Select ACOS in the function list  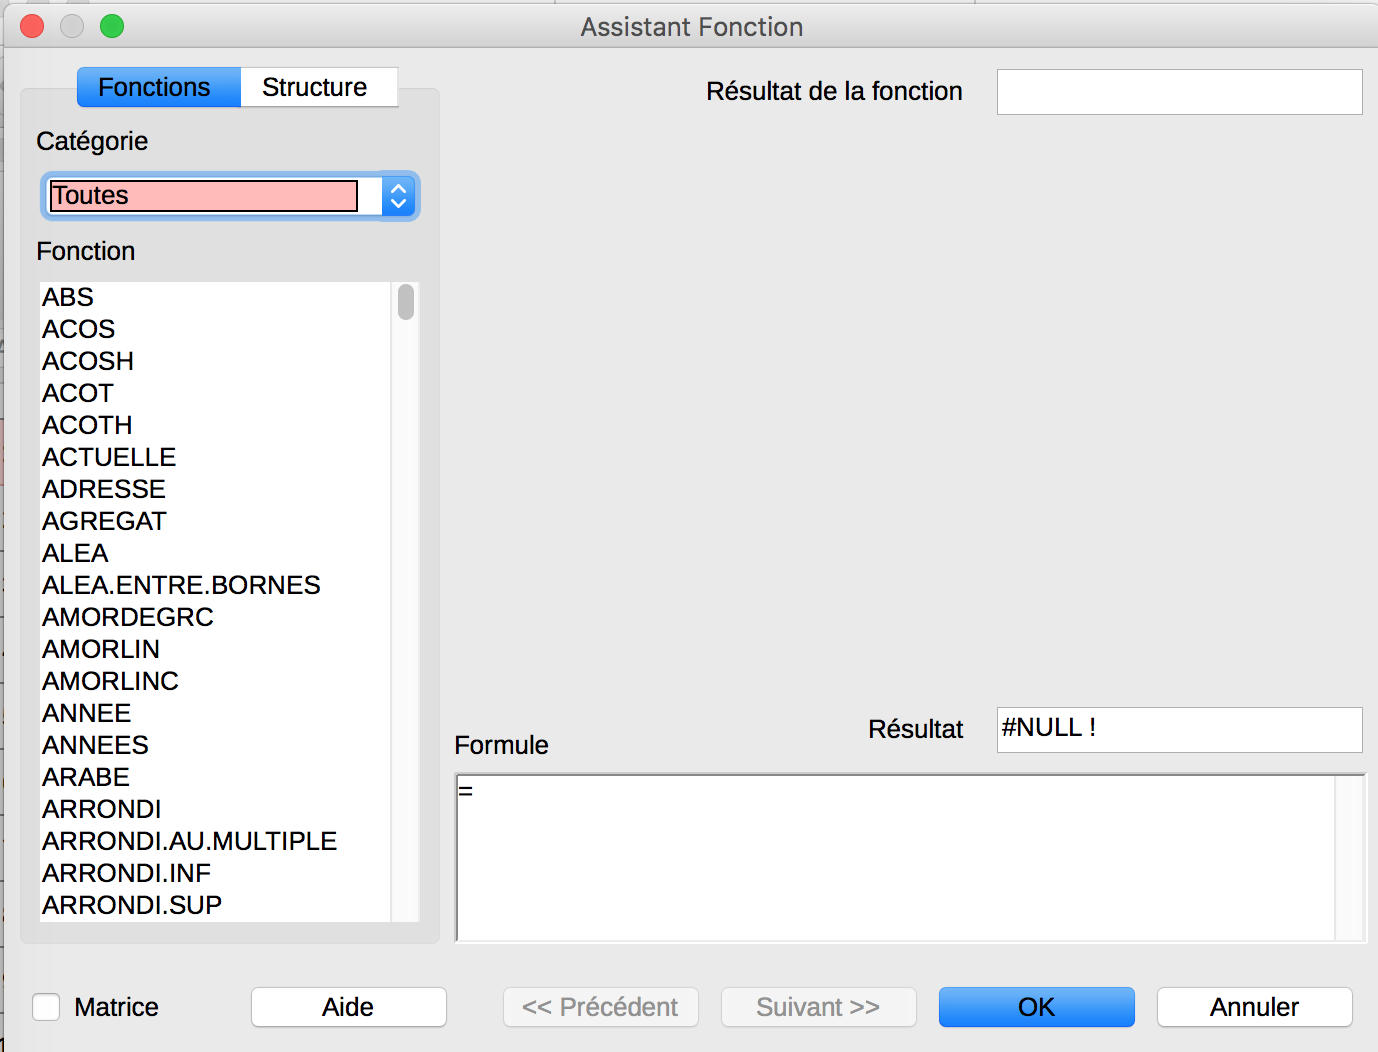point(215,329)
